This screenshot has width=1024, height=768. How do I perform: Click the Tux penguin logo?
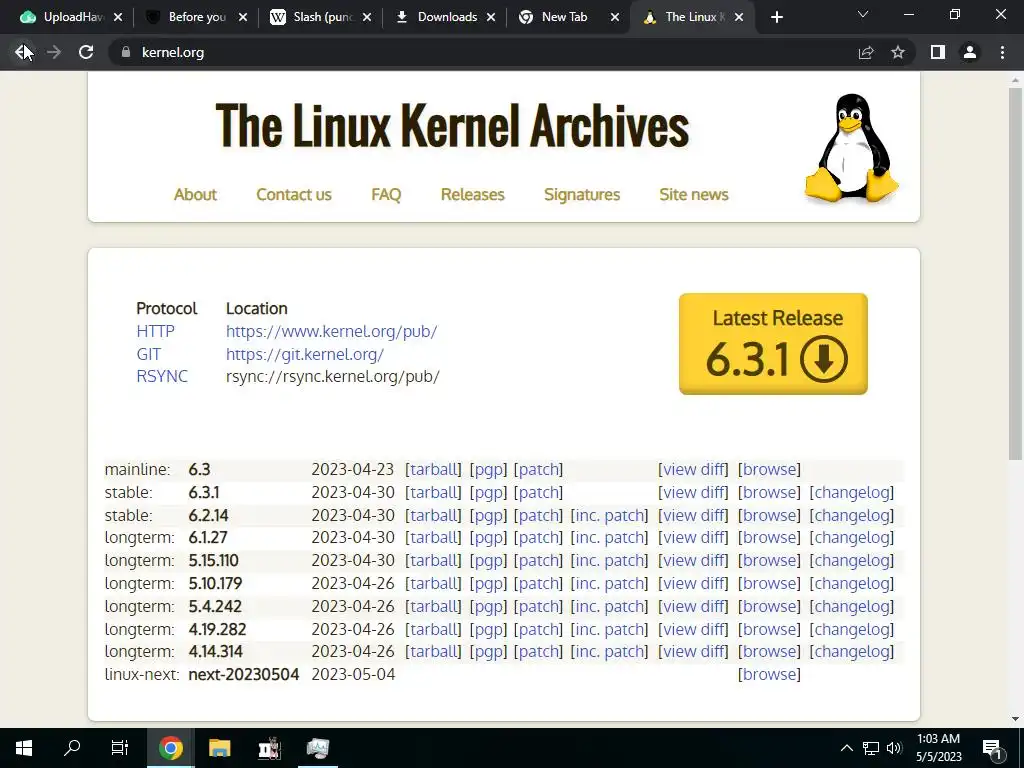point(852,148)
